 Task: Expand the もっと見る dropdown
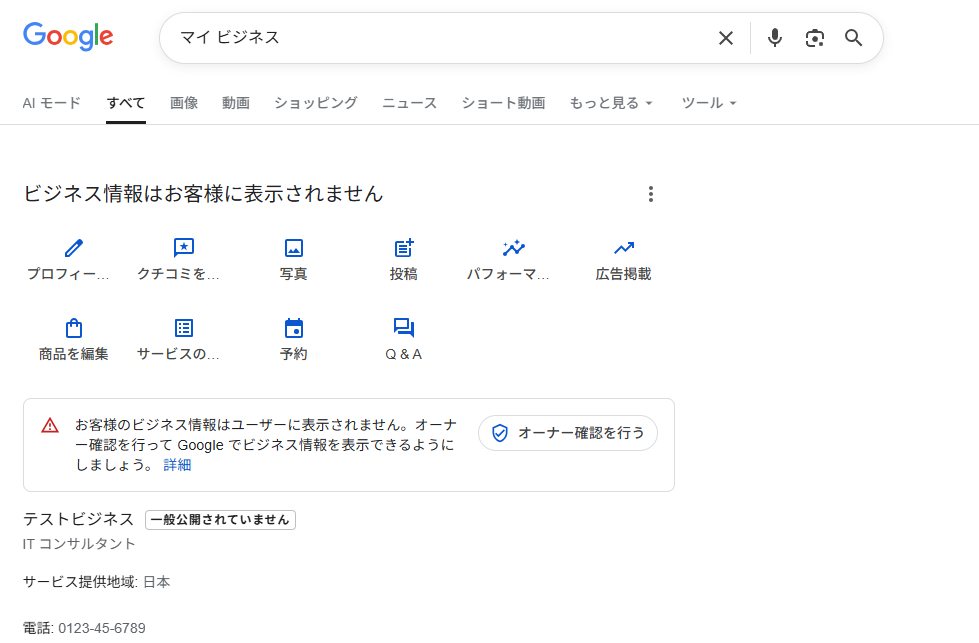coord(610,102)
